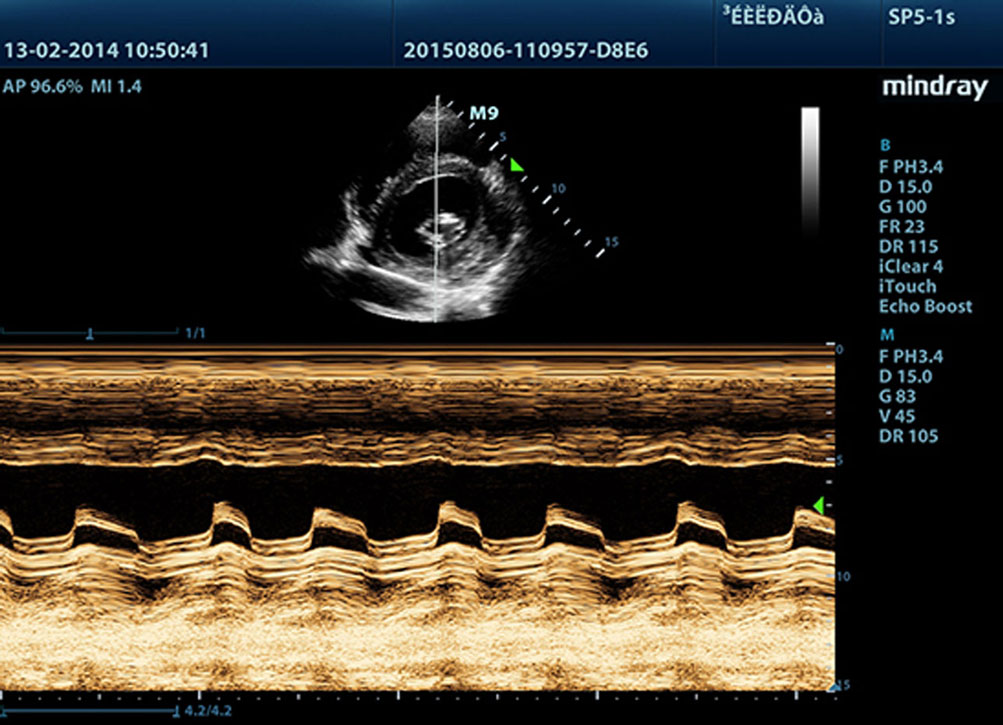The height and width of the screenshot is (725, 1003).
Task: Click the handle on the 1/1 cine bar
Action: 90,333
